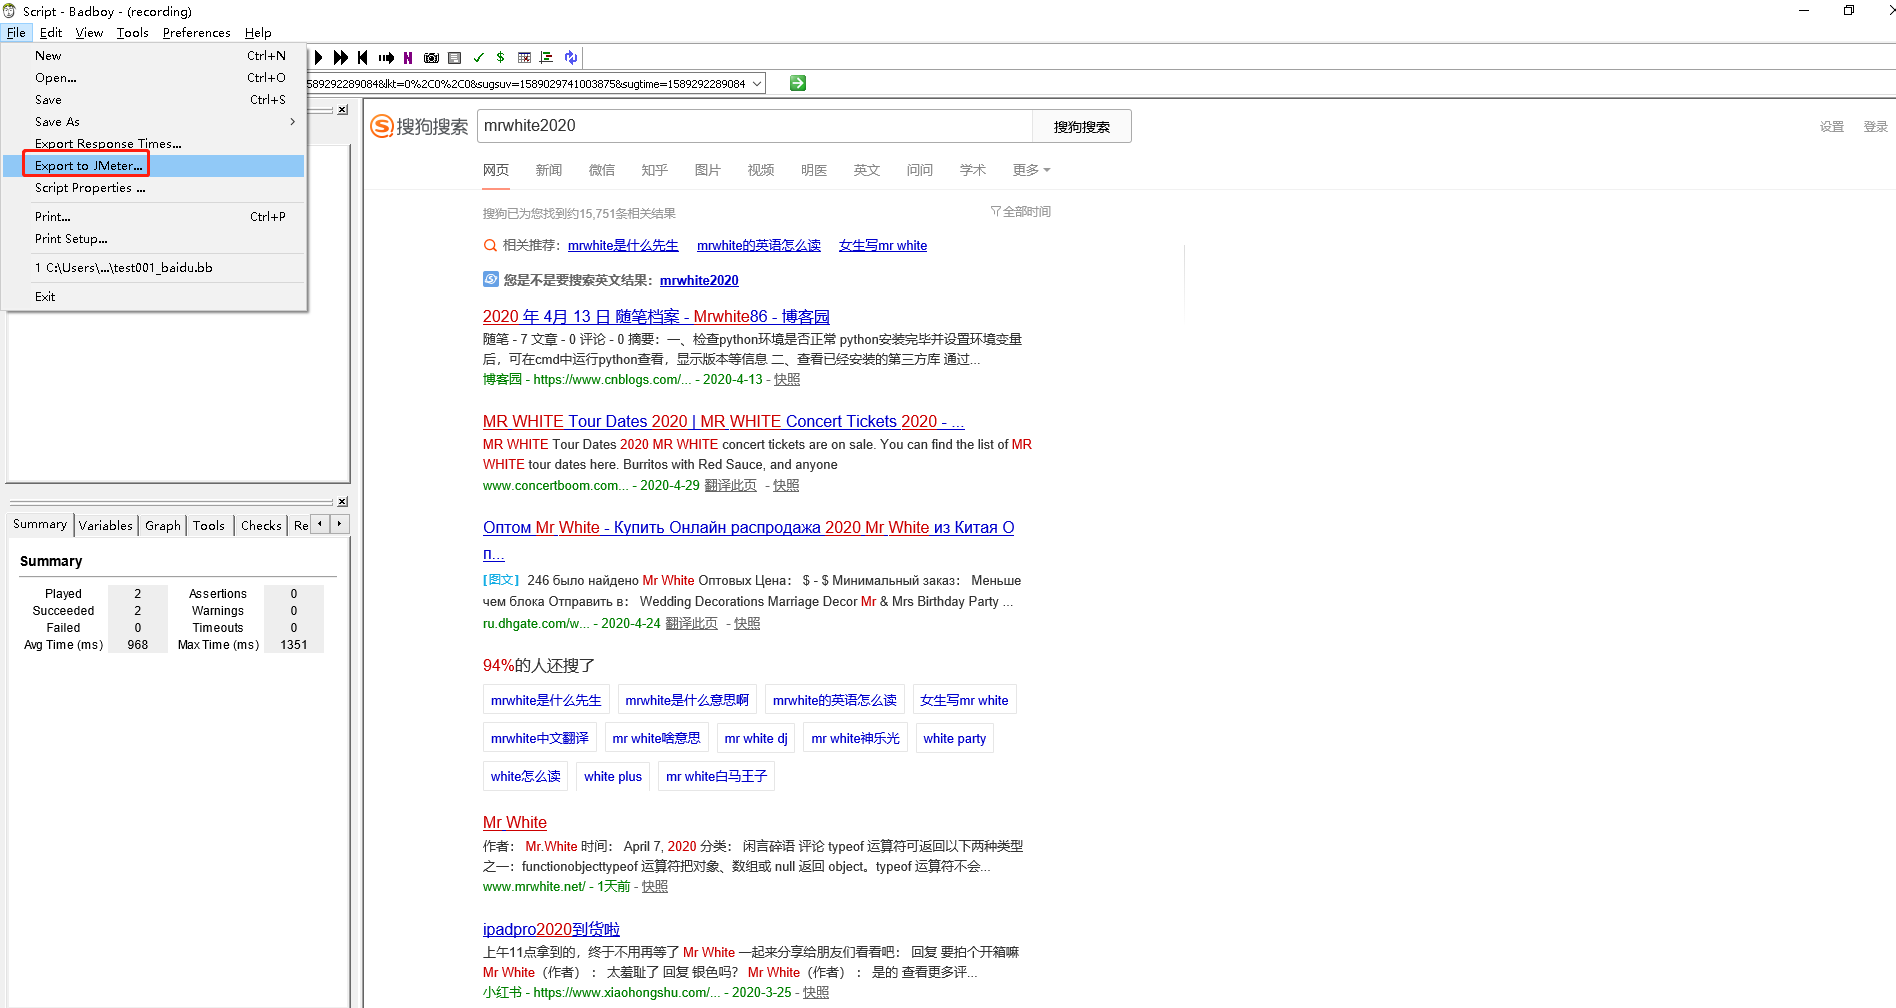Open the View menu
This screenshot has height=1008, width=1896.
[x=89, y=33]
